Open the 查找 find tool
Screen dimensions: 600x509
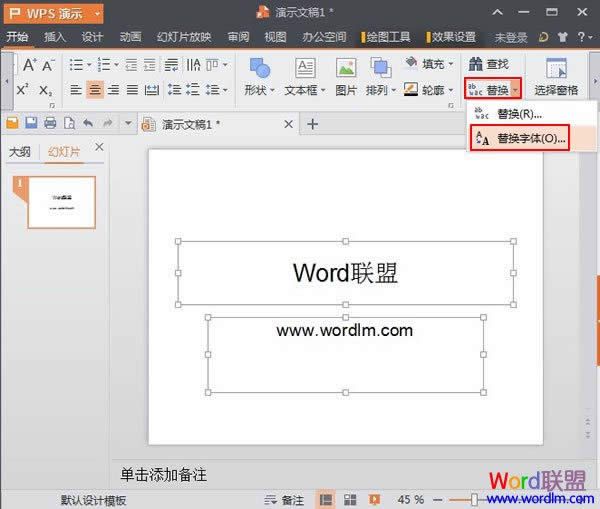[490, 64]
